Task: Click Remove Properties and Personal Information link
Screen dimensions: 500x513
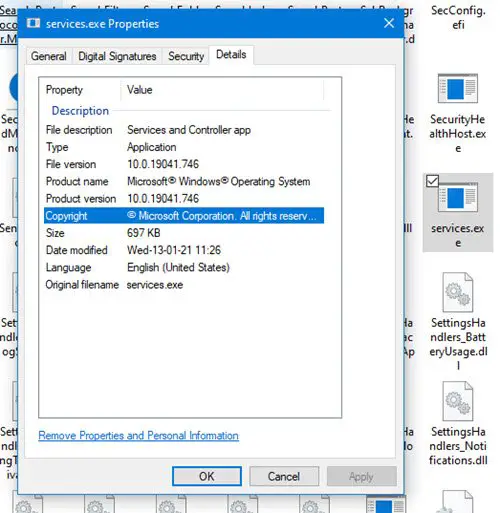Action: [x=138, y=435]
